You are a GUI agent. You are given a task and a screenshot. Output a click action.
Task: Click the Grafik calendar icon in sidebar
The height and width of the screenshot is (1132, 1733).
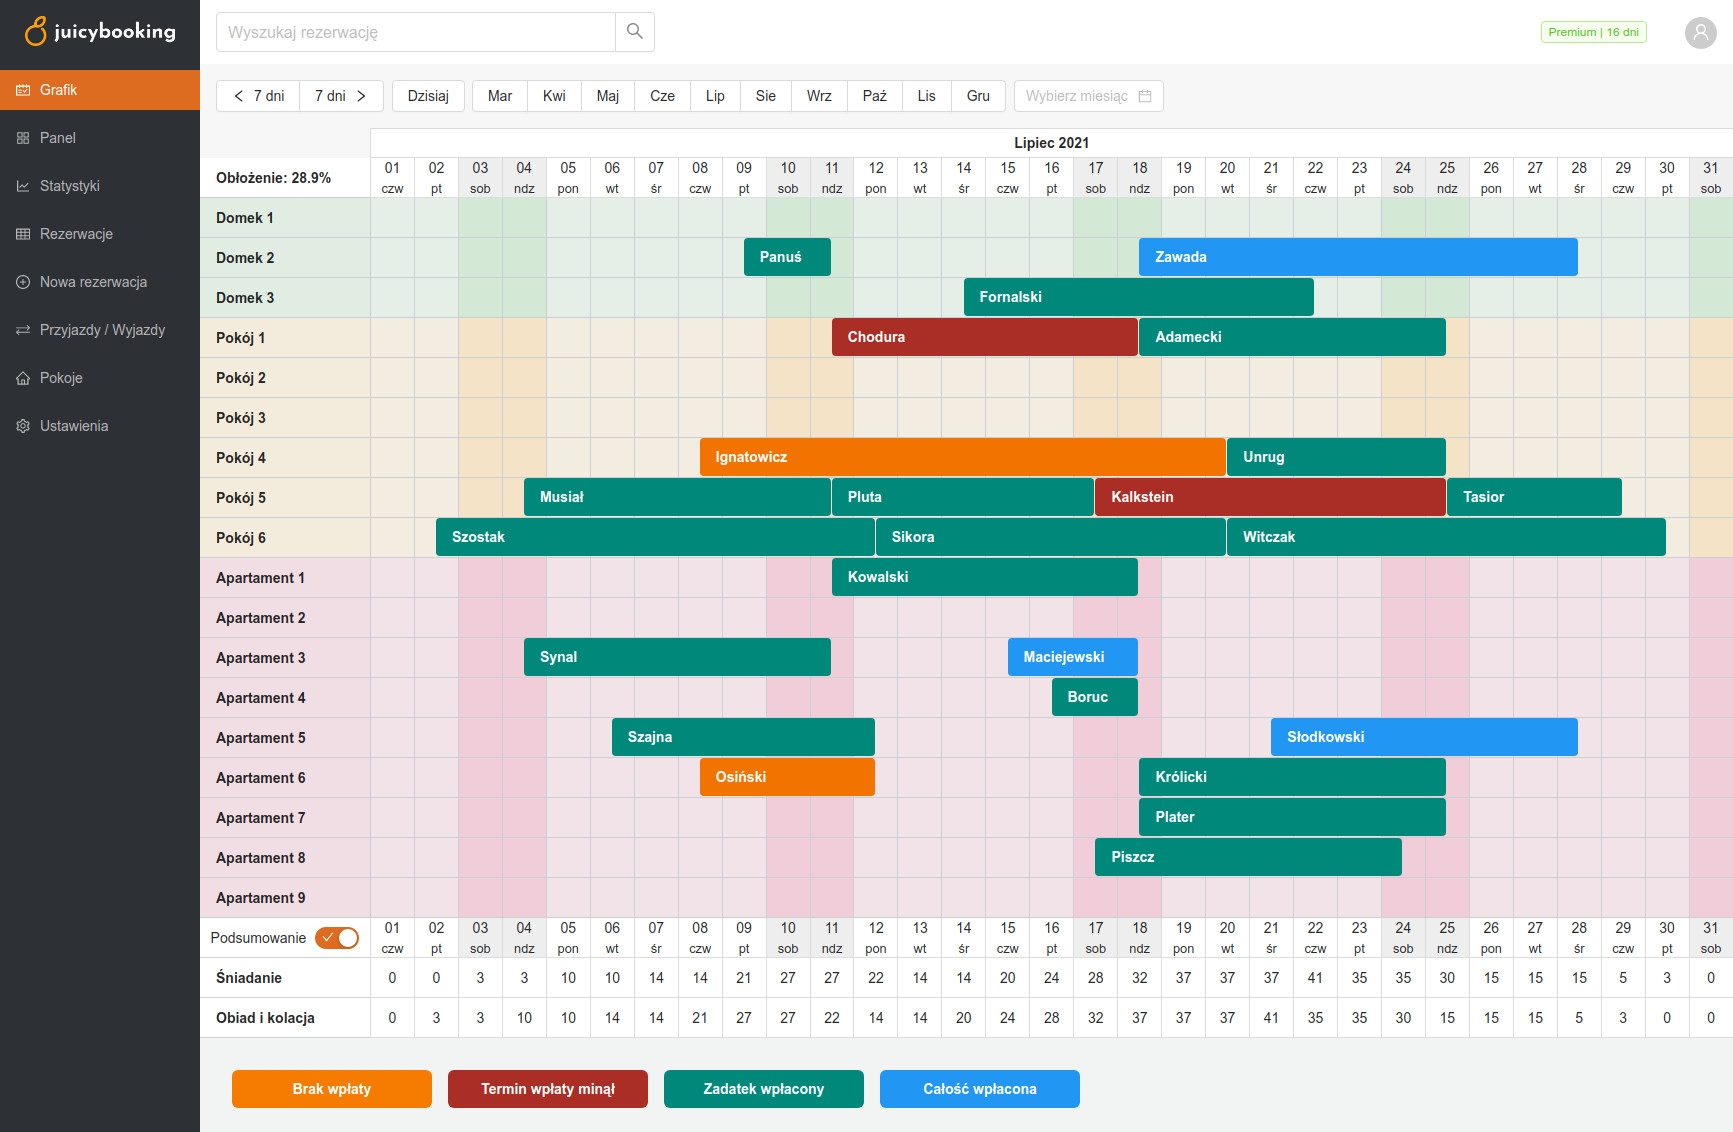tap(23, 90)
